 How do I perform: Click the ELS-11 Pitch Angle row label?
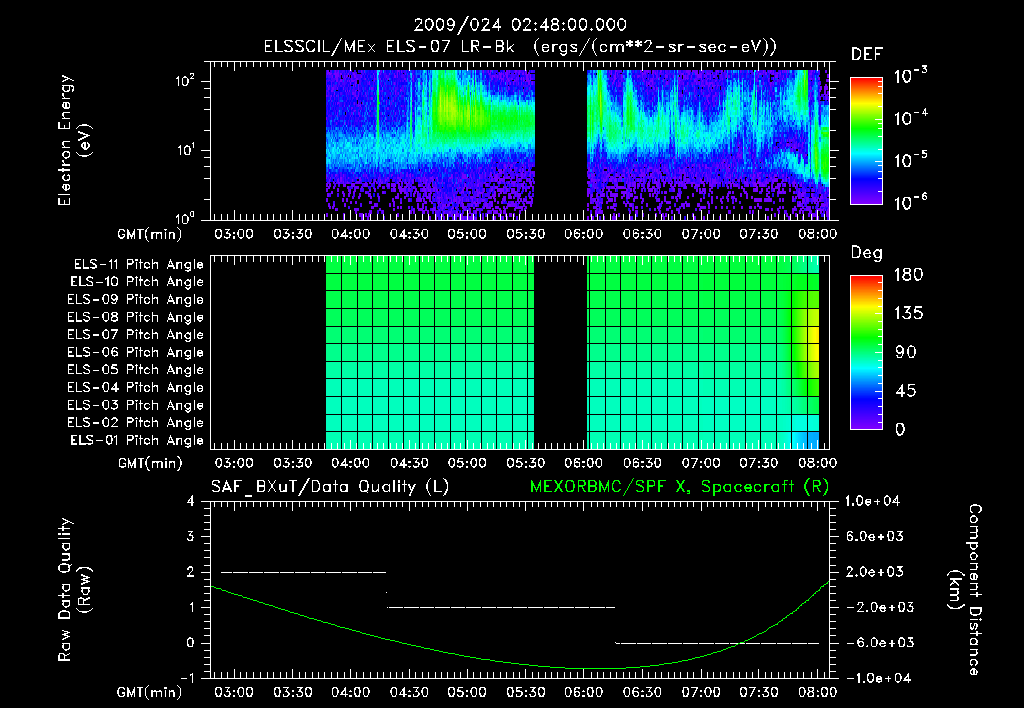tap(138, 265)
